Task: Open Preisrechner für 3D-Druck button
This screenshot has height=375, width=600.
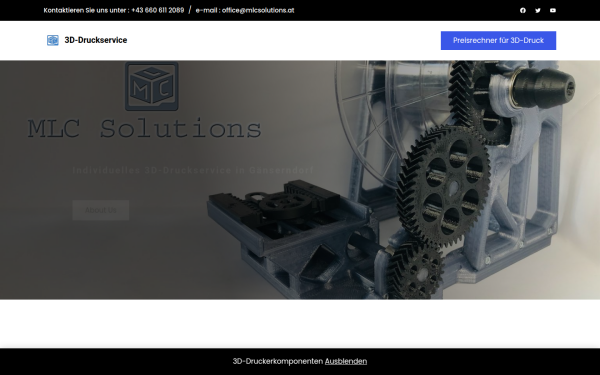Action: point(498,41)
